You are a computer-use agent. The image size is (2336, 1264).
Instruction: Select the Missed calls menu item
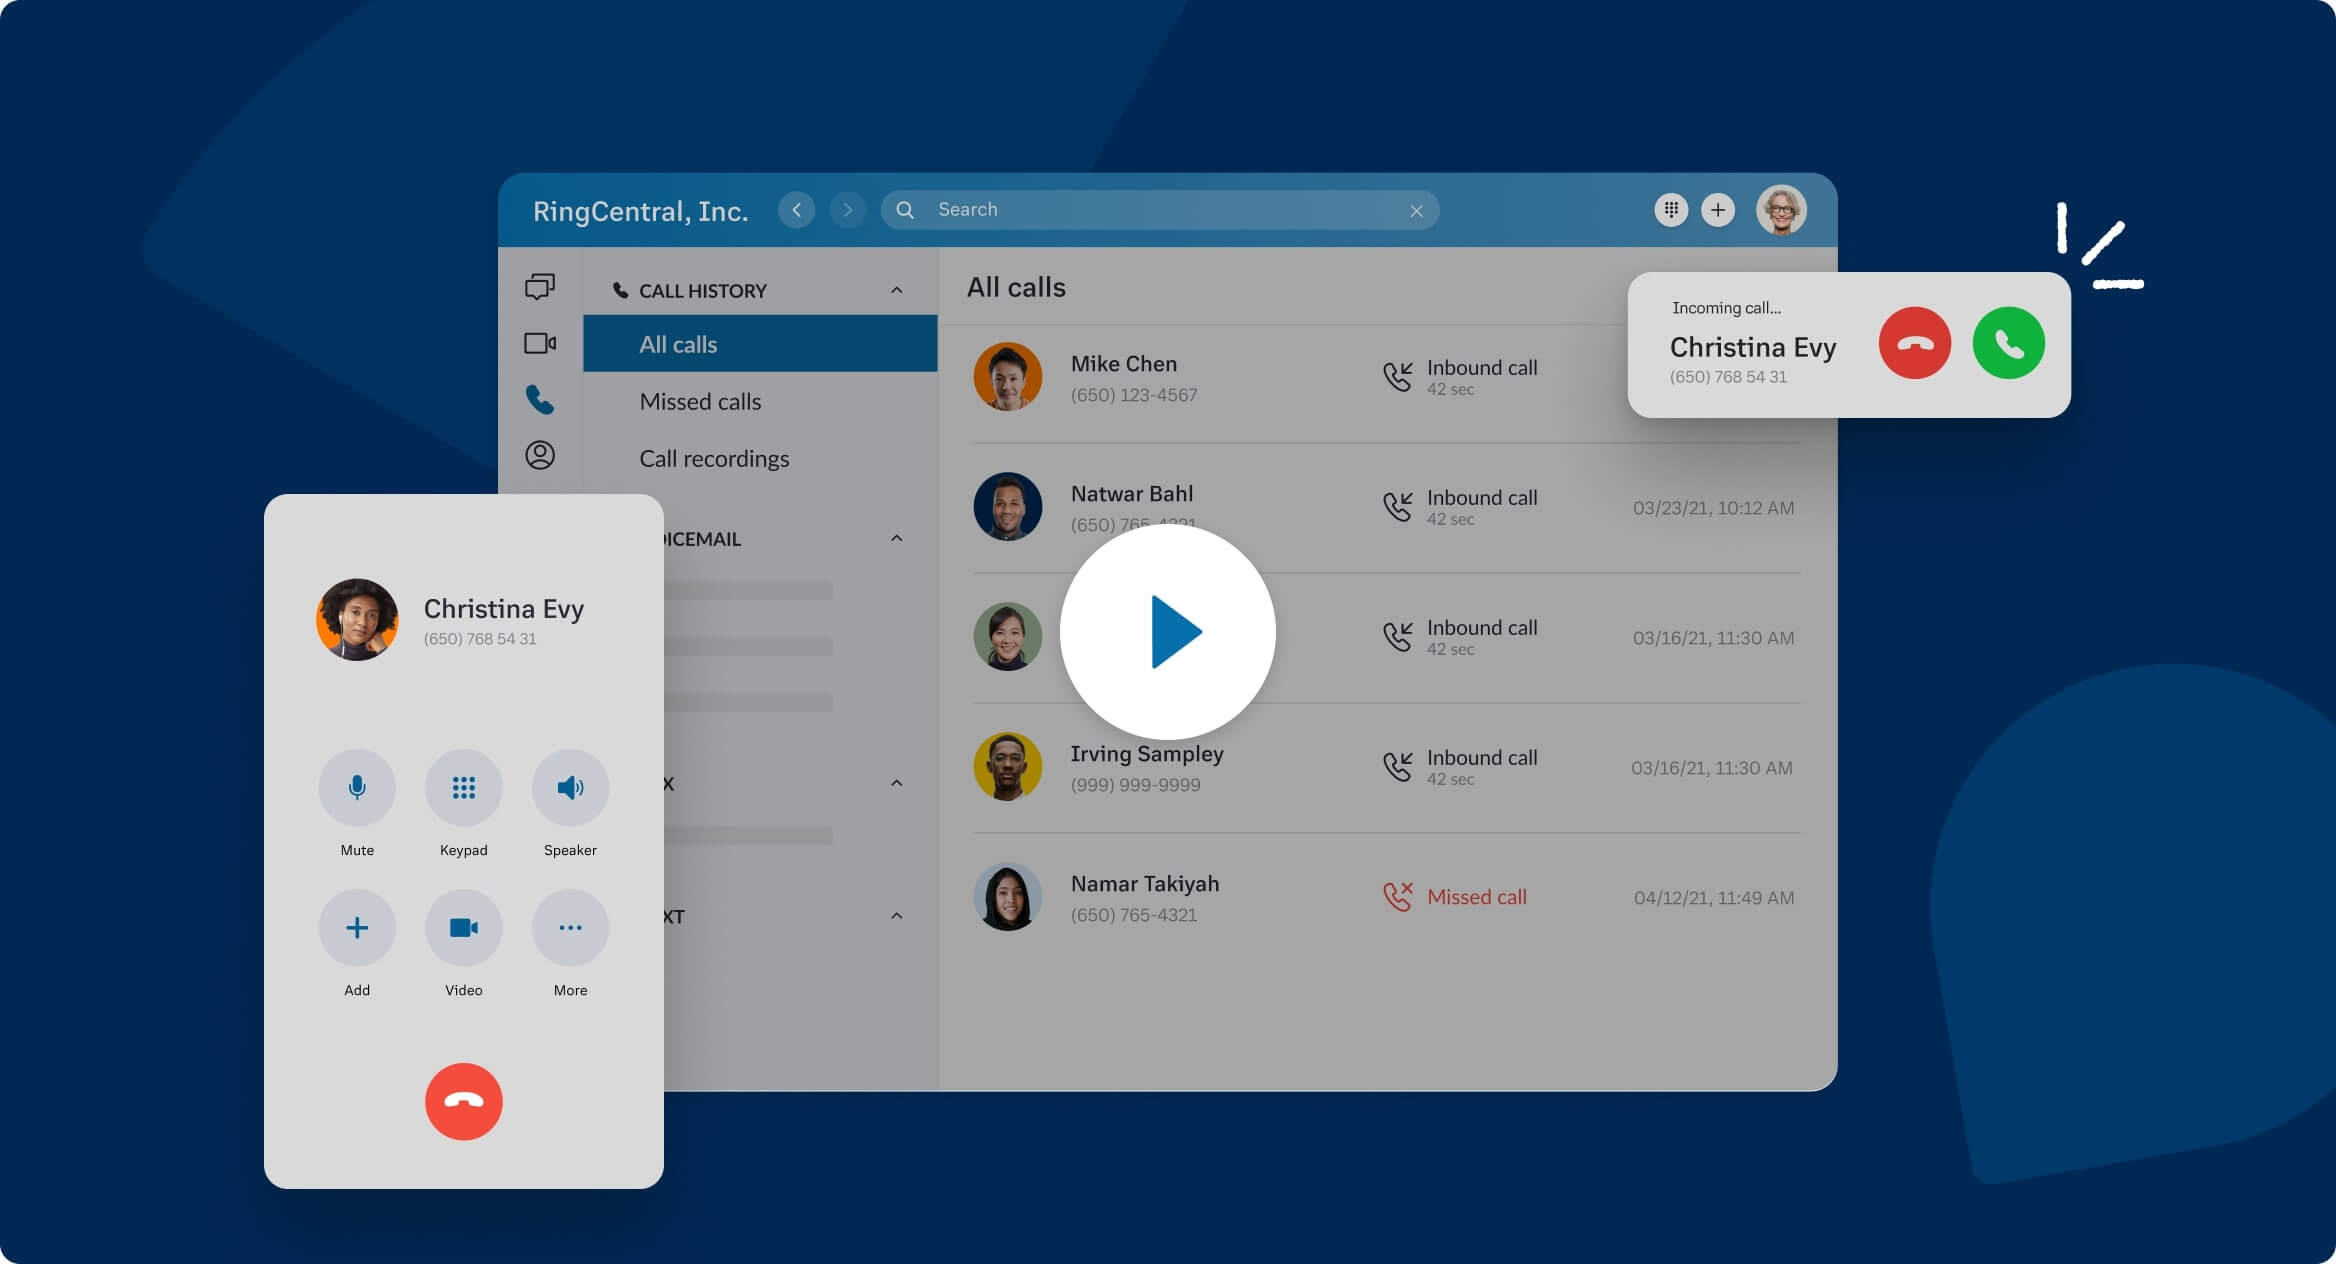pos(700,402)
